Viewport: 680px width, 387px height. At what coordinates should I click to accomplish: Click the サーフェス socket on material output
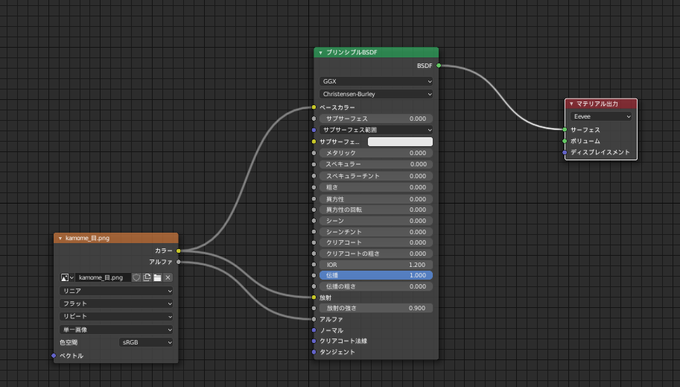click(565, 130)
